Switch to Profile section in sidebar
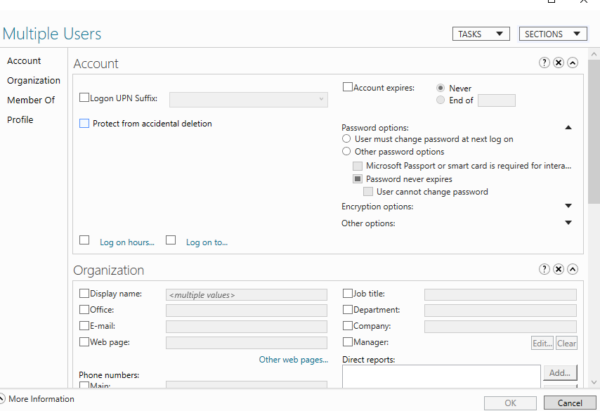Viewport: 600px width, 411px height. pyautogui.click(x=20, y=120)
